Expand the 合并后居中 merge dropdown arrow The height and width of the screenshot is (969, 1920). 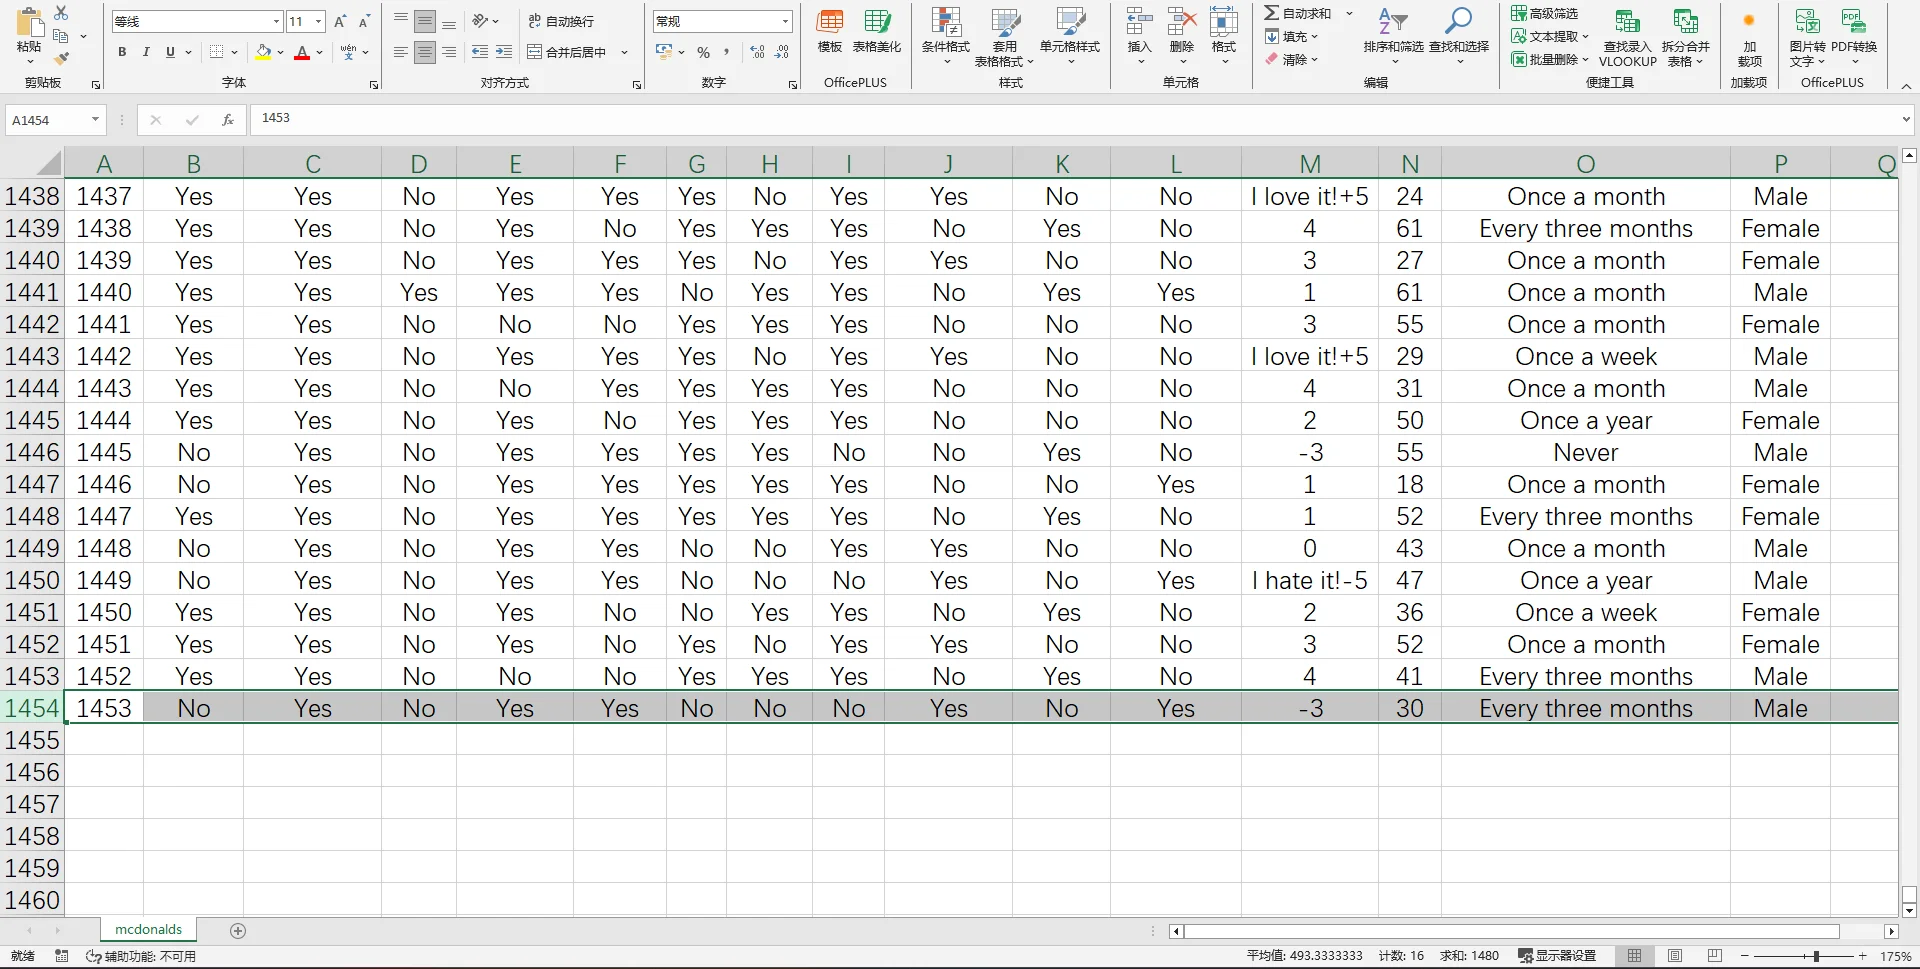pyautogui.click(x=625, y=52)
